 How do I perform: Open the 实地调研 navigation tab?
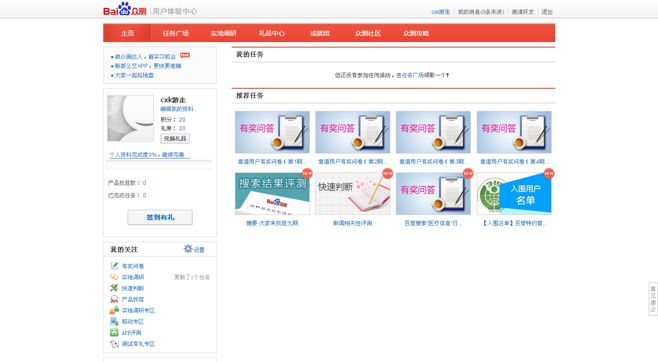[x=224, y=33]
